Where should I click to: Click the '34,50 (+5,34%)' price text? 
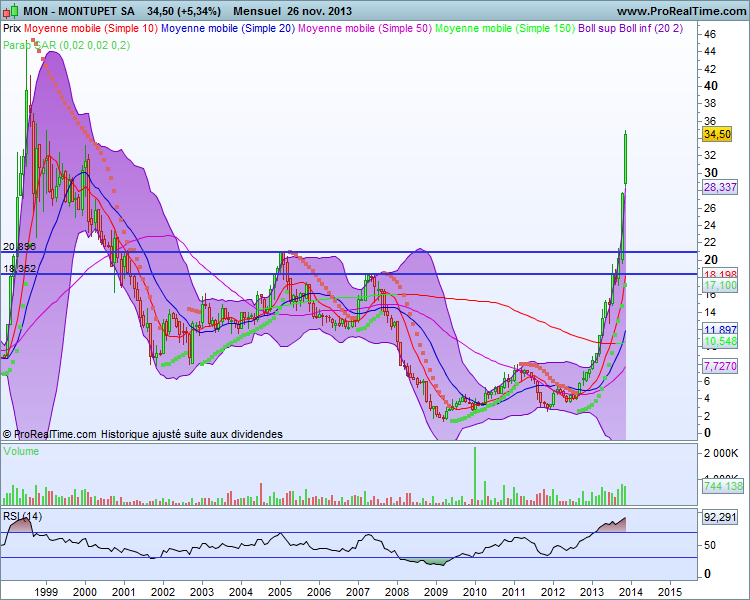(x=184, y=11)
